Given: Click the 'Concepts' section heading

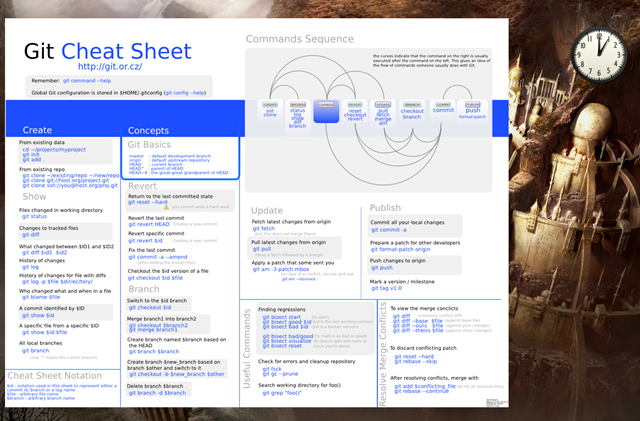Looking at the screenshot, I should click(148, 131).
